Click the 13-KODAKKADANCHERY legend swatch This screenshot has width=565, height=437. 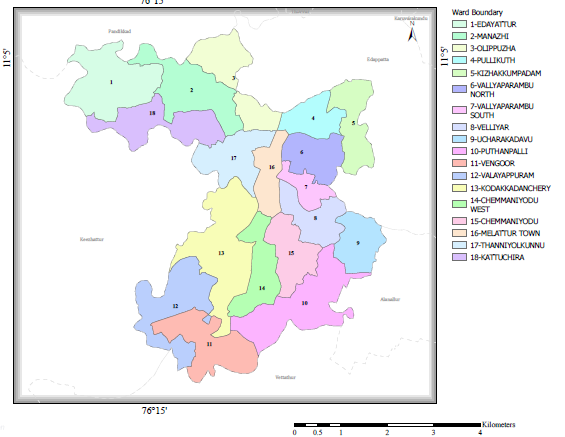[x=459, y=188]
